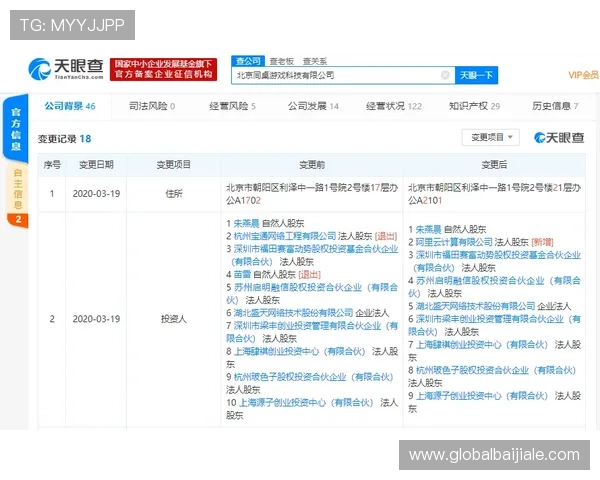Click the 新增 tag beside 阿里云计算有限公司
Viewport: 600px width, 480px height.
pyautogui.click(x=543, y=242)
